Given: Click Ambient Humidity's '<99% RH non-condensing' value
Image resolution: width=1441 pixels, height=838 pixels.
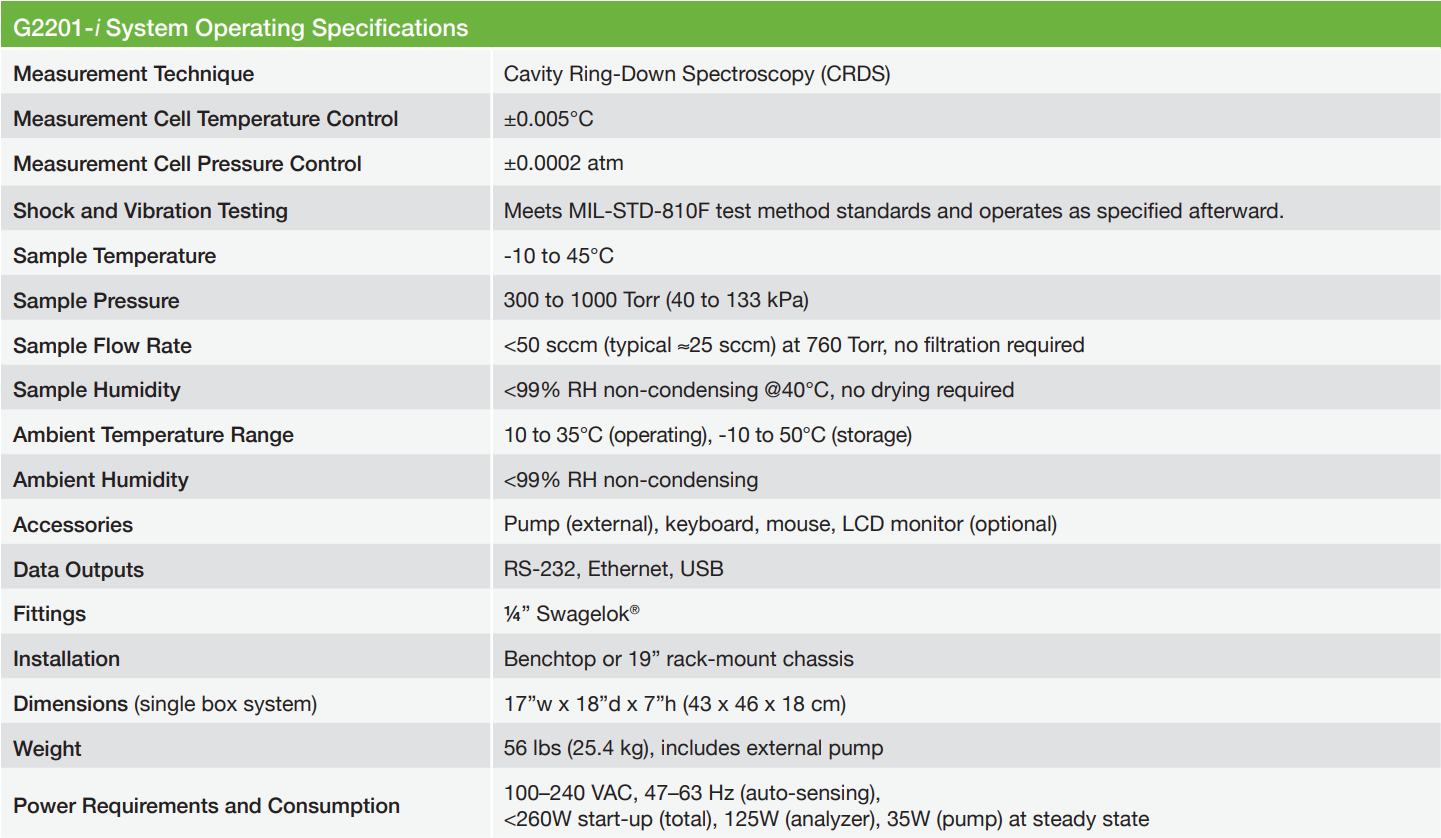Looking at the screenshot, I should click(631, 480).
